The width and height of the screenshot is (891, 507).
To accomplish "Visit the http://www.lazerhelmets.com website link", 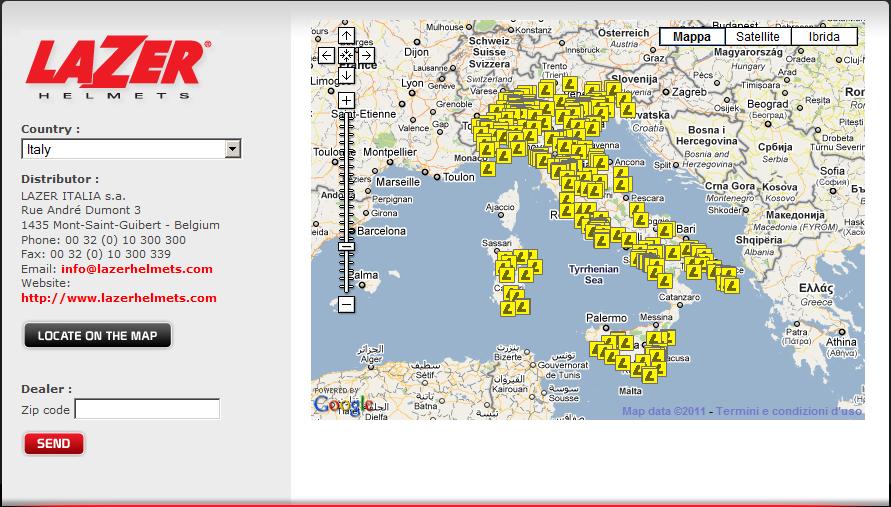I will [x=118, y=298].
